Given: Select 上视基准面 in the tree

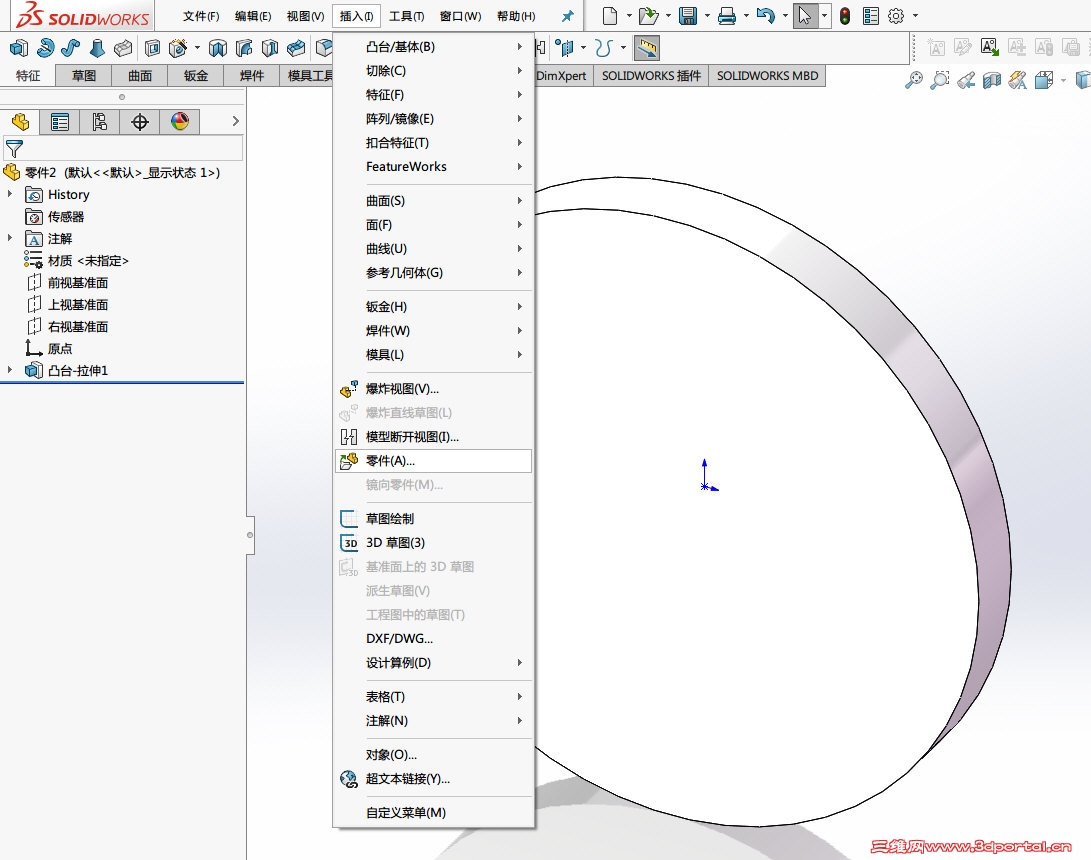Looking at the screenshot, I should [x=77, y=305].
